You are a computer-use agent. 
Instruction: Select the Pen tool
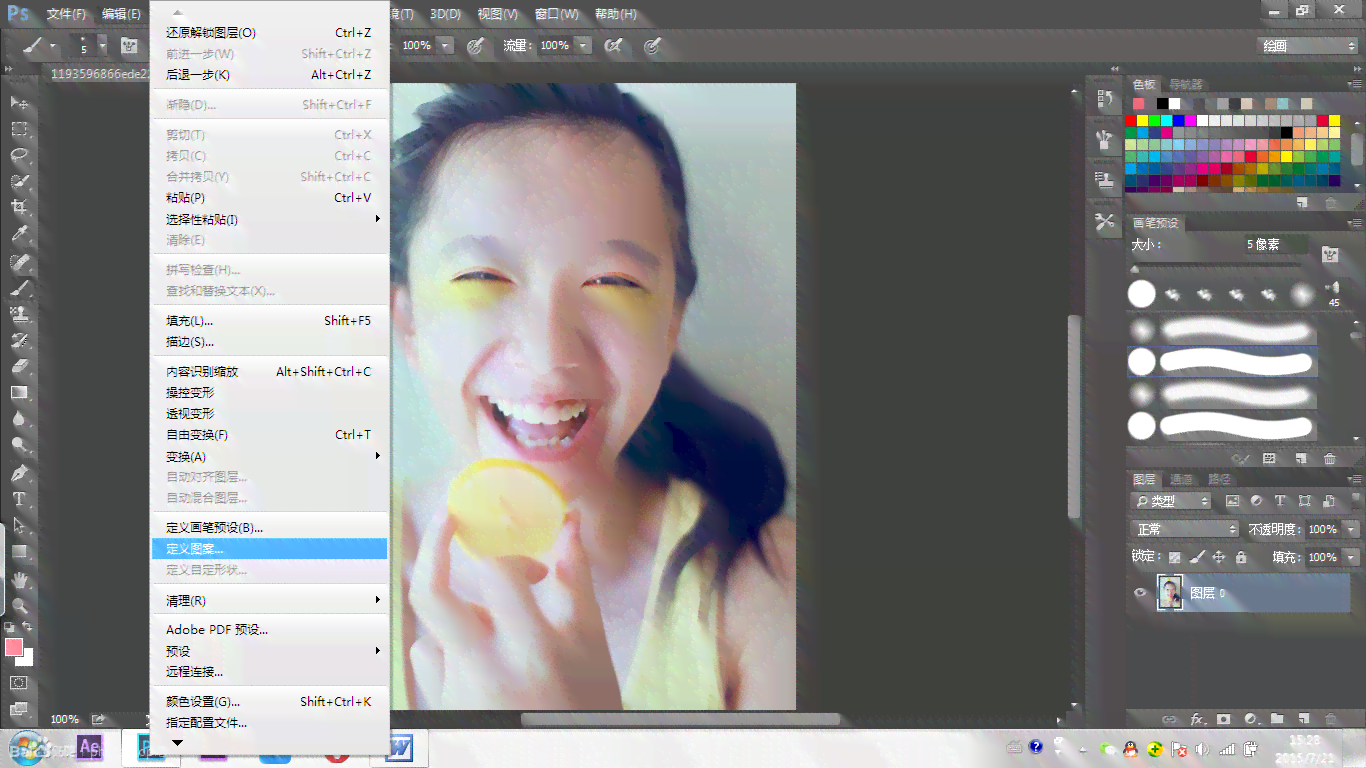[x=19, y=473]
